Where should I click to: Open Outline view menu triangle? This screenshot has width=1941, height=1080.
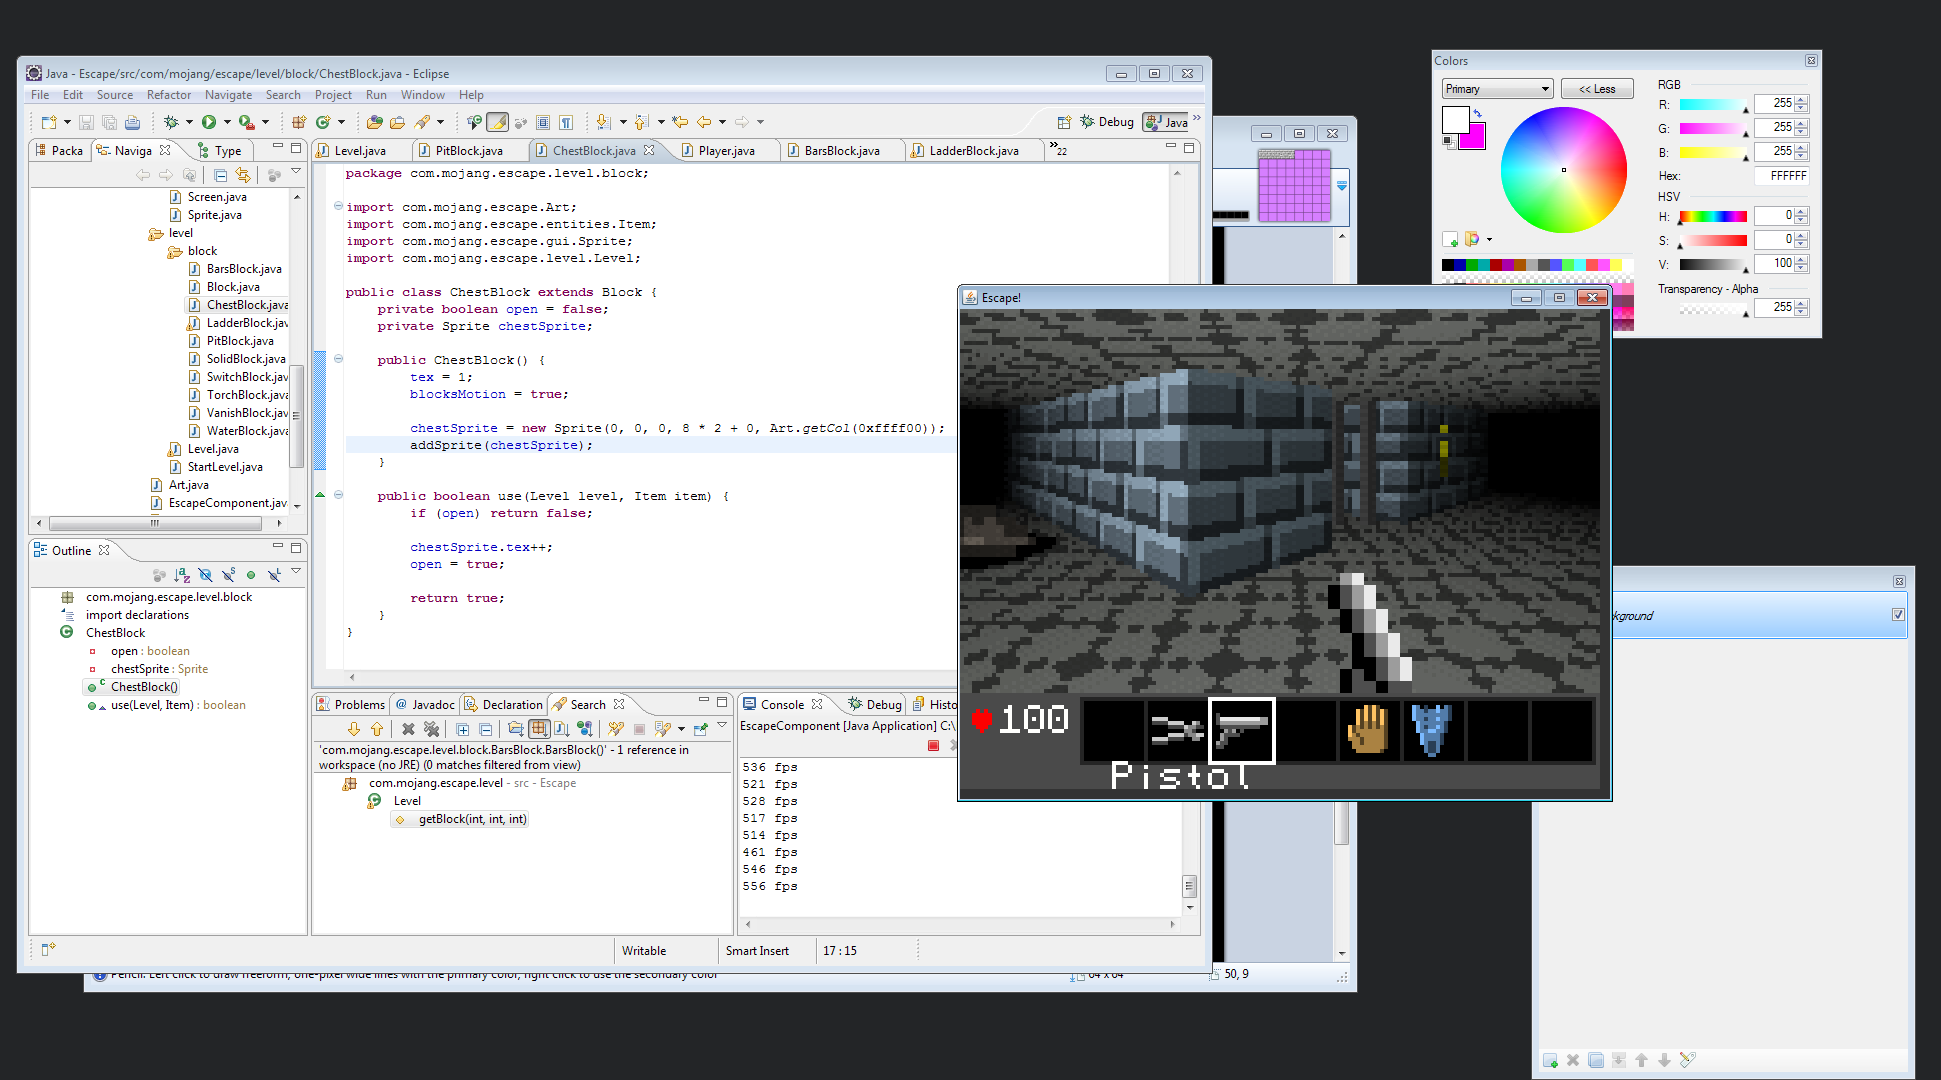[296, 572]
